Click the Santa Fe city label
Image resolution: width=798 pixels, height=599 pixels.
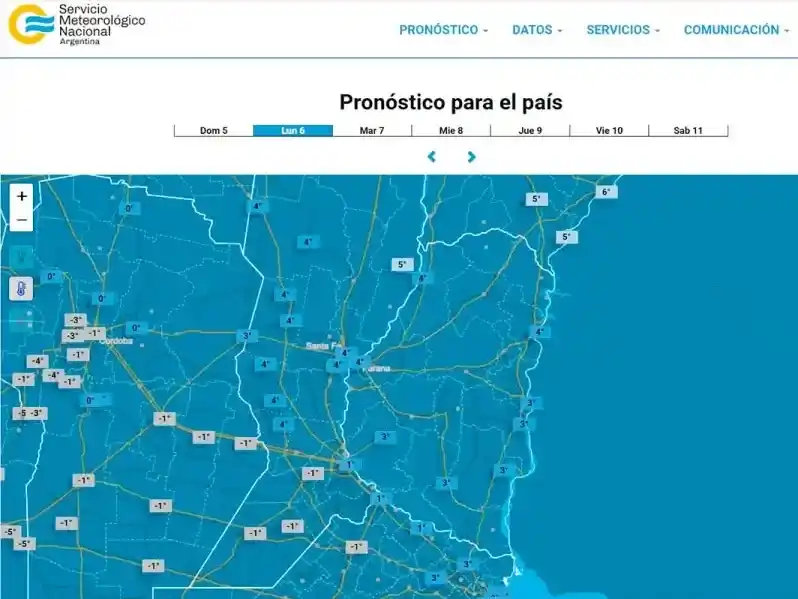point(323,346)
